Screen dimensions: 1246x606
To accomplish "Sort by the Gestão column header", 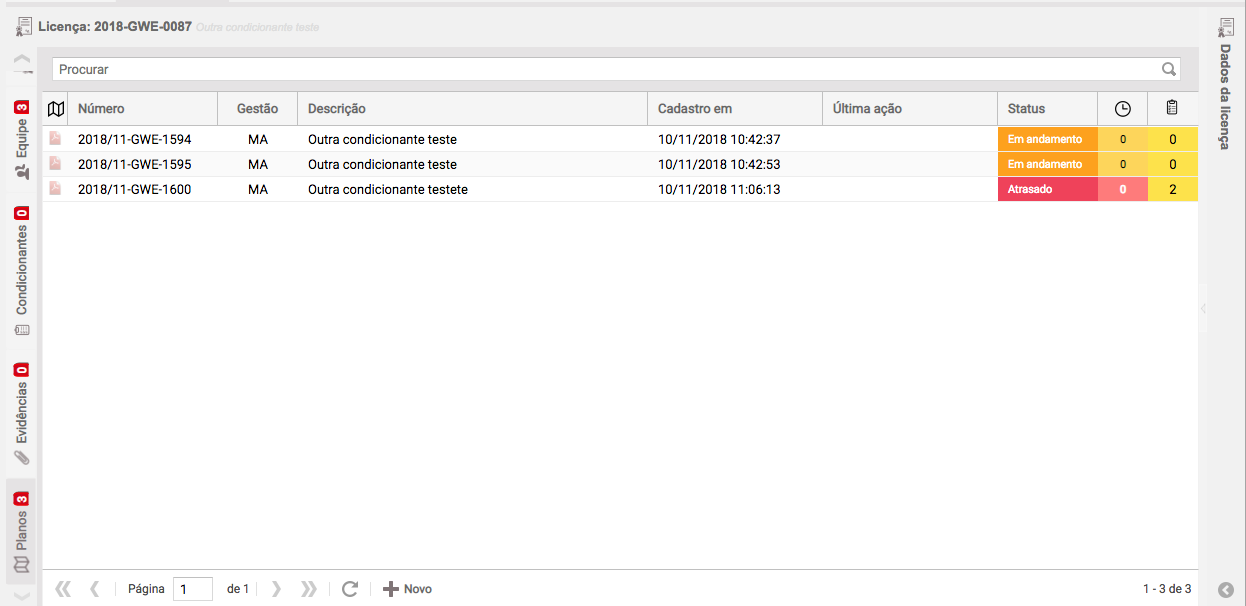I will pos(258,109).
